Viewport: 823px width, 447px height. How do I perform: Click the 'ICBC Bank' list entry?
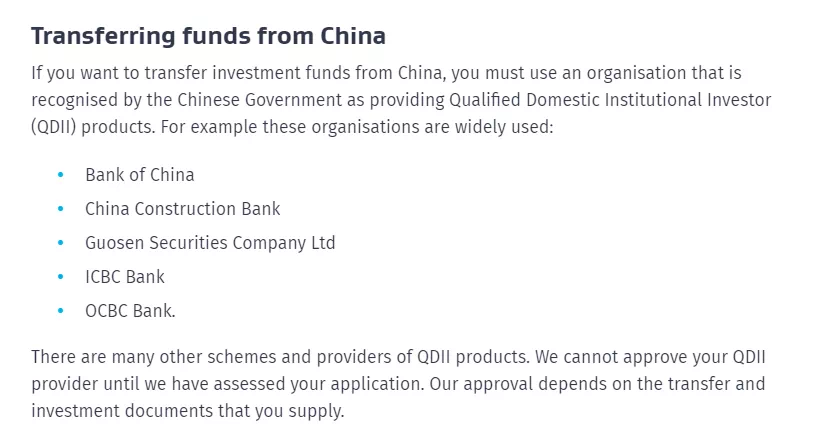tap(125, 277)
